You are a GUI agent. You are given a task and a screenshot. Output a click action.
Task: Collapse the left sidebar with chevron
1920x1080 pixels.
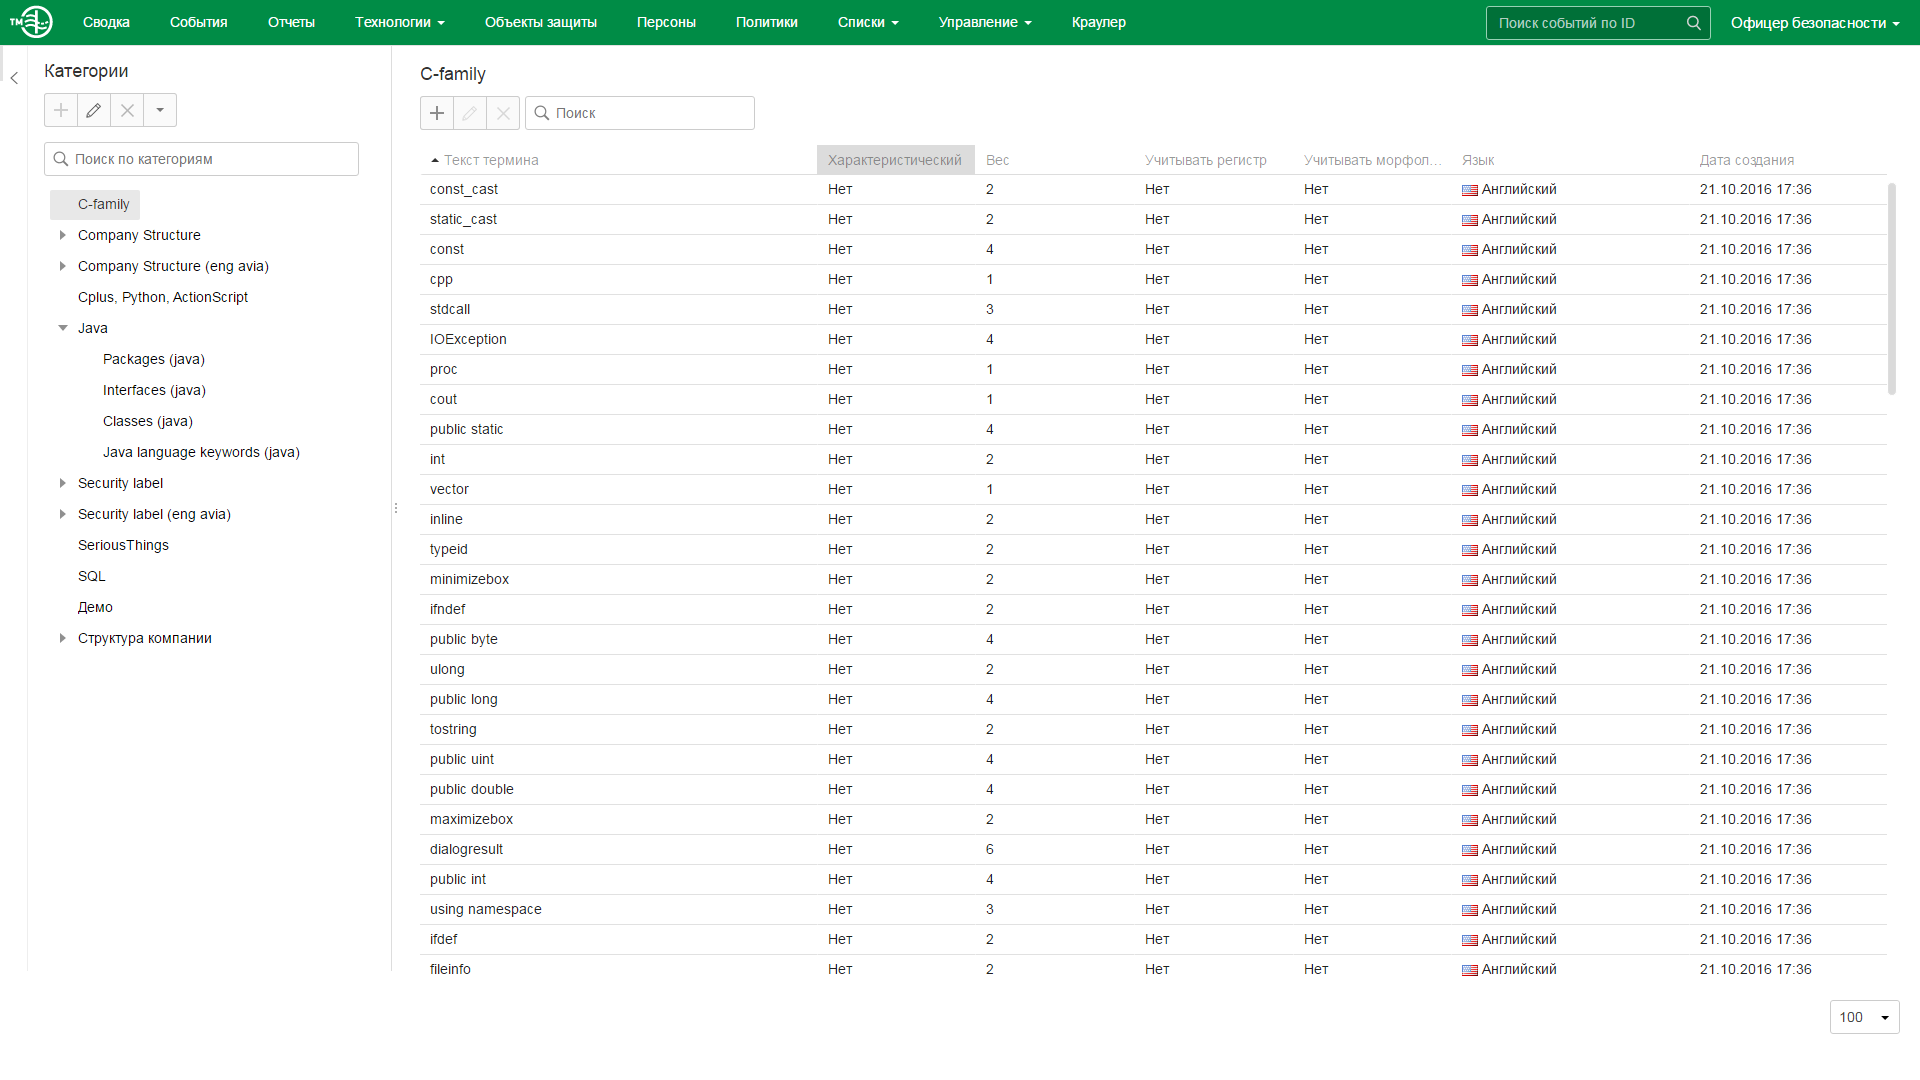[14, 78]
